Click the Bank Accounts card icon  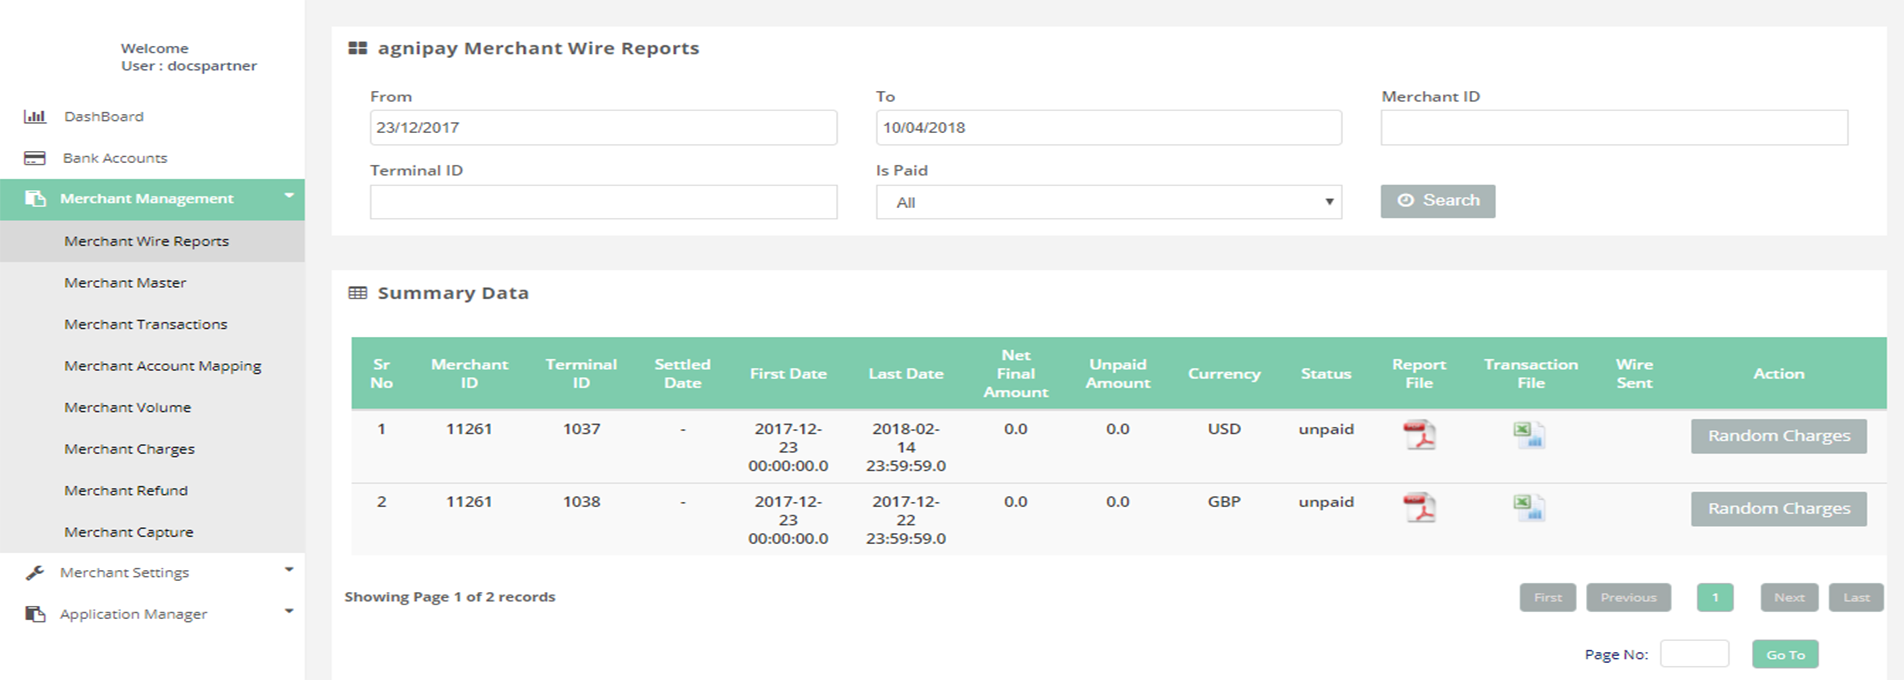click(x=35, y=158)
